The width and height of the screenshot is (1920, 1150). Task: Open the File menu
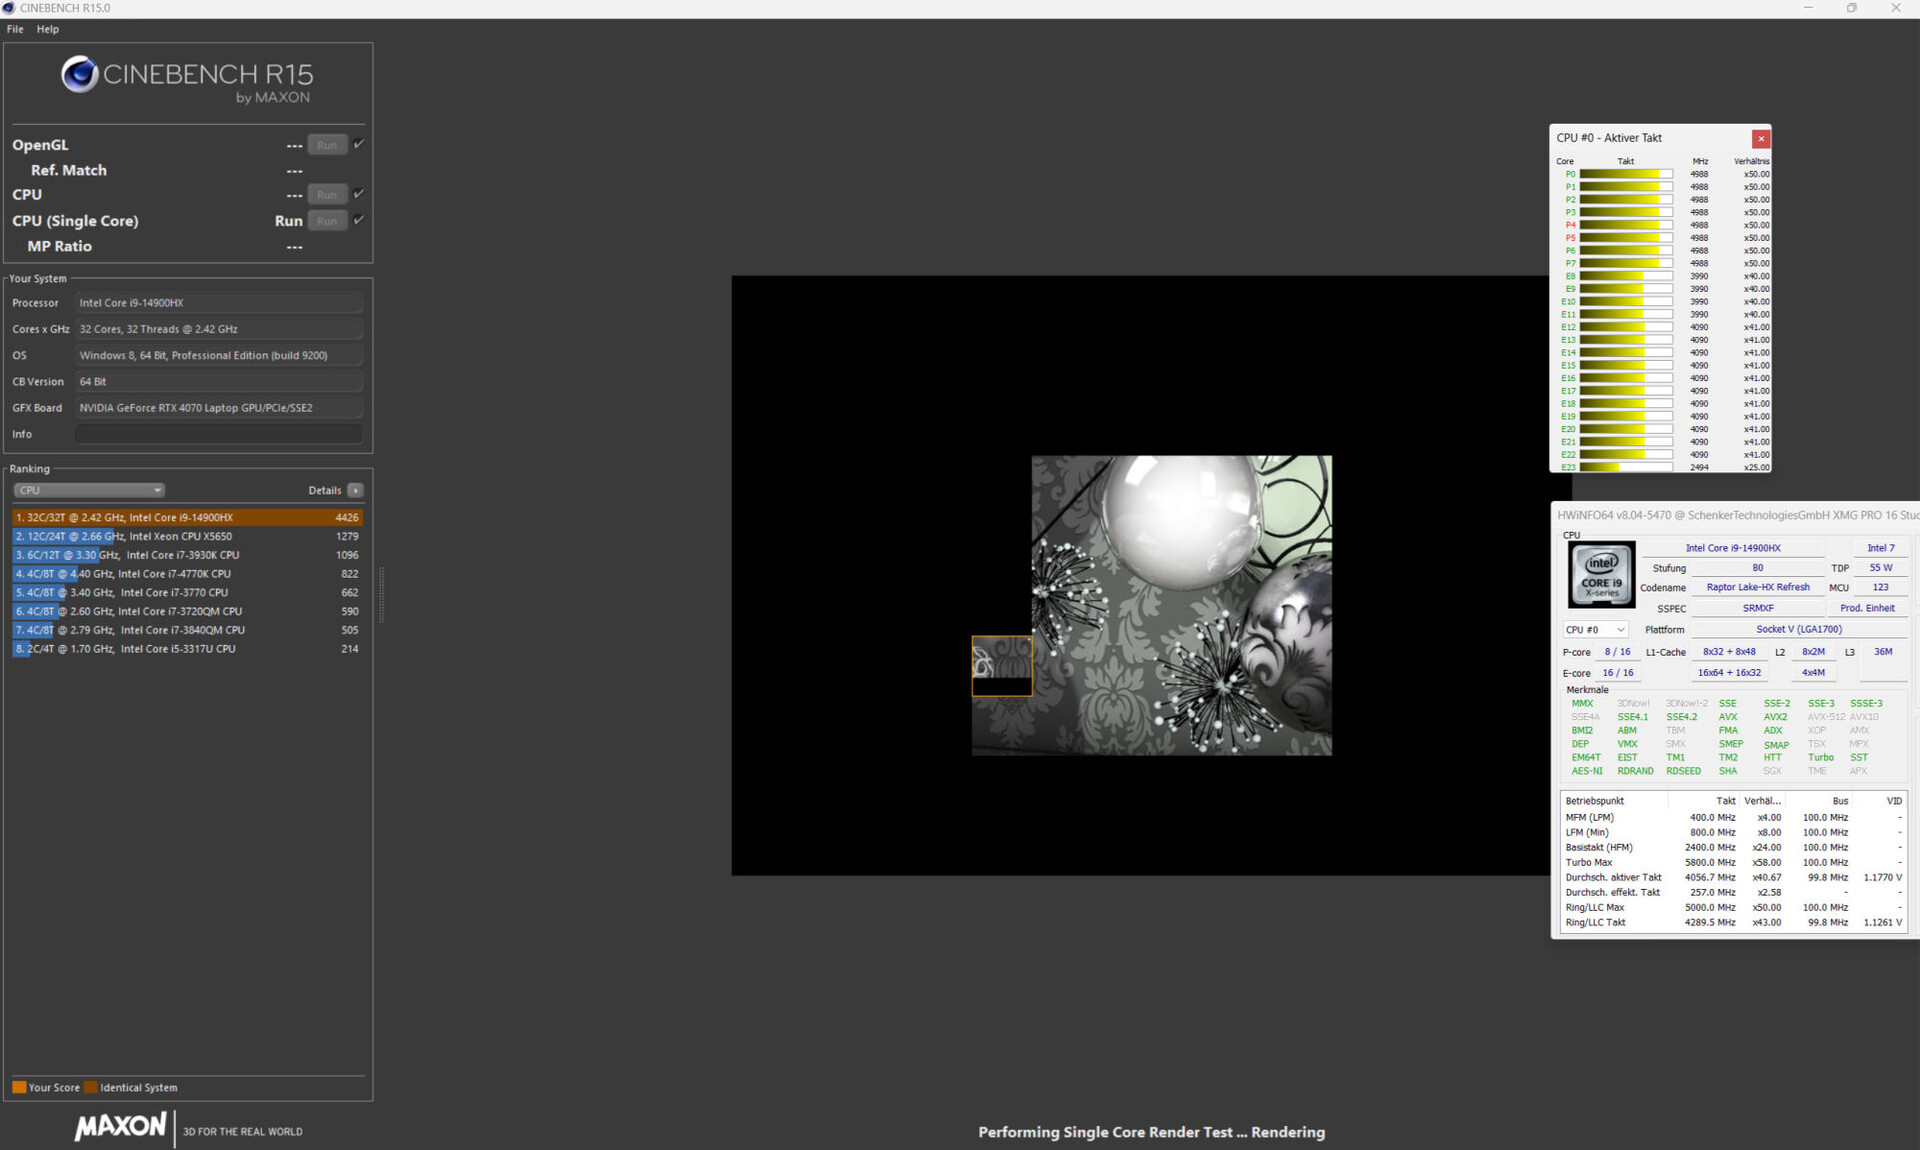pyautogui.click(x=15, y=29)
